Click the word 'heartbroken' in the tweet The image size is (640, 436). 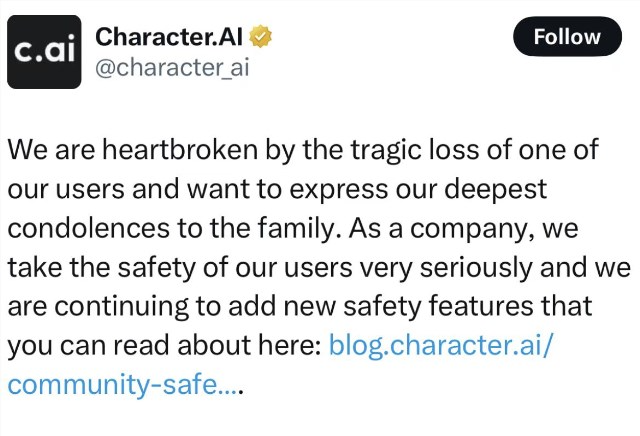[190, 150]
